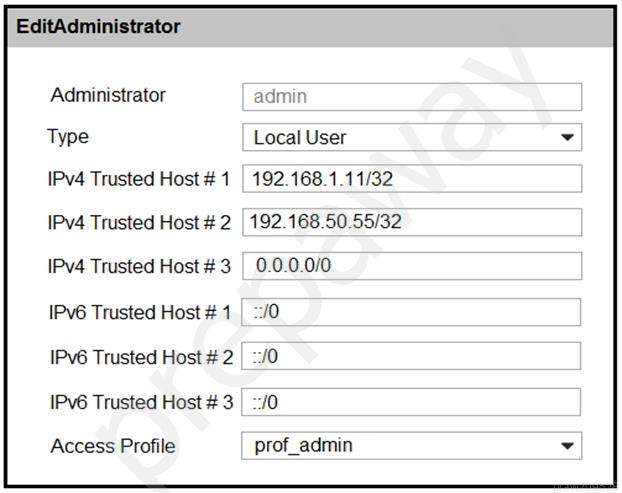The image size is (622, 493).
Task: Click the IPv4 Trusted Host #1 label
Action: pos(139,179)
